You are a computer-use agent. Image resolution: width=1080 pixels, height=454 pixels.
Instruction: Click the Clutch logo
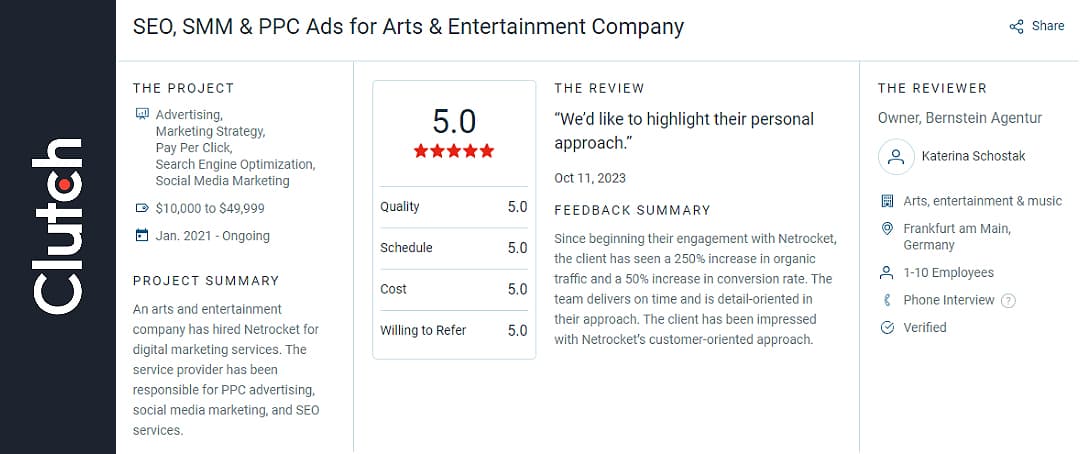pos(57,226)
